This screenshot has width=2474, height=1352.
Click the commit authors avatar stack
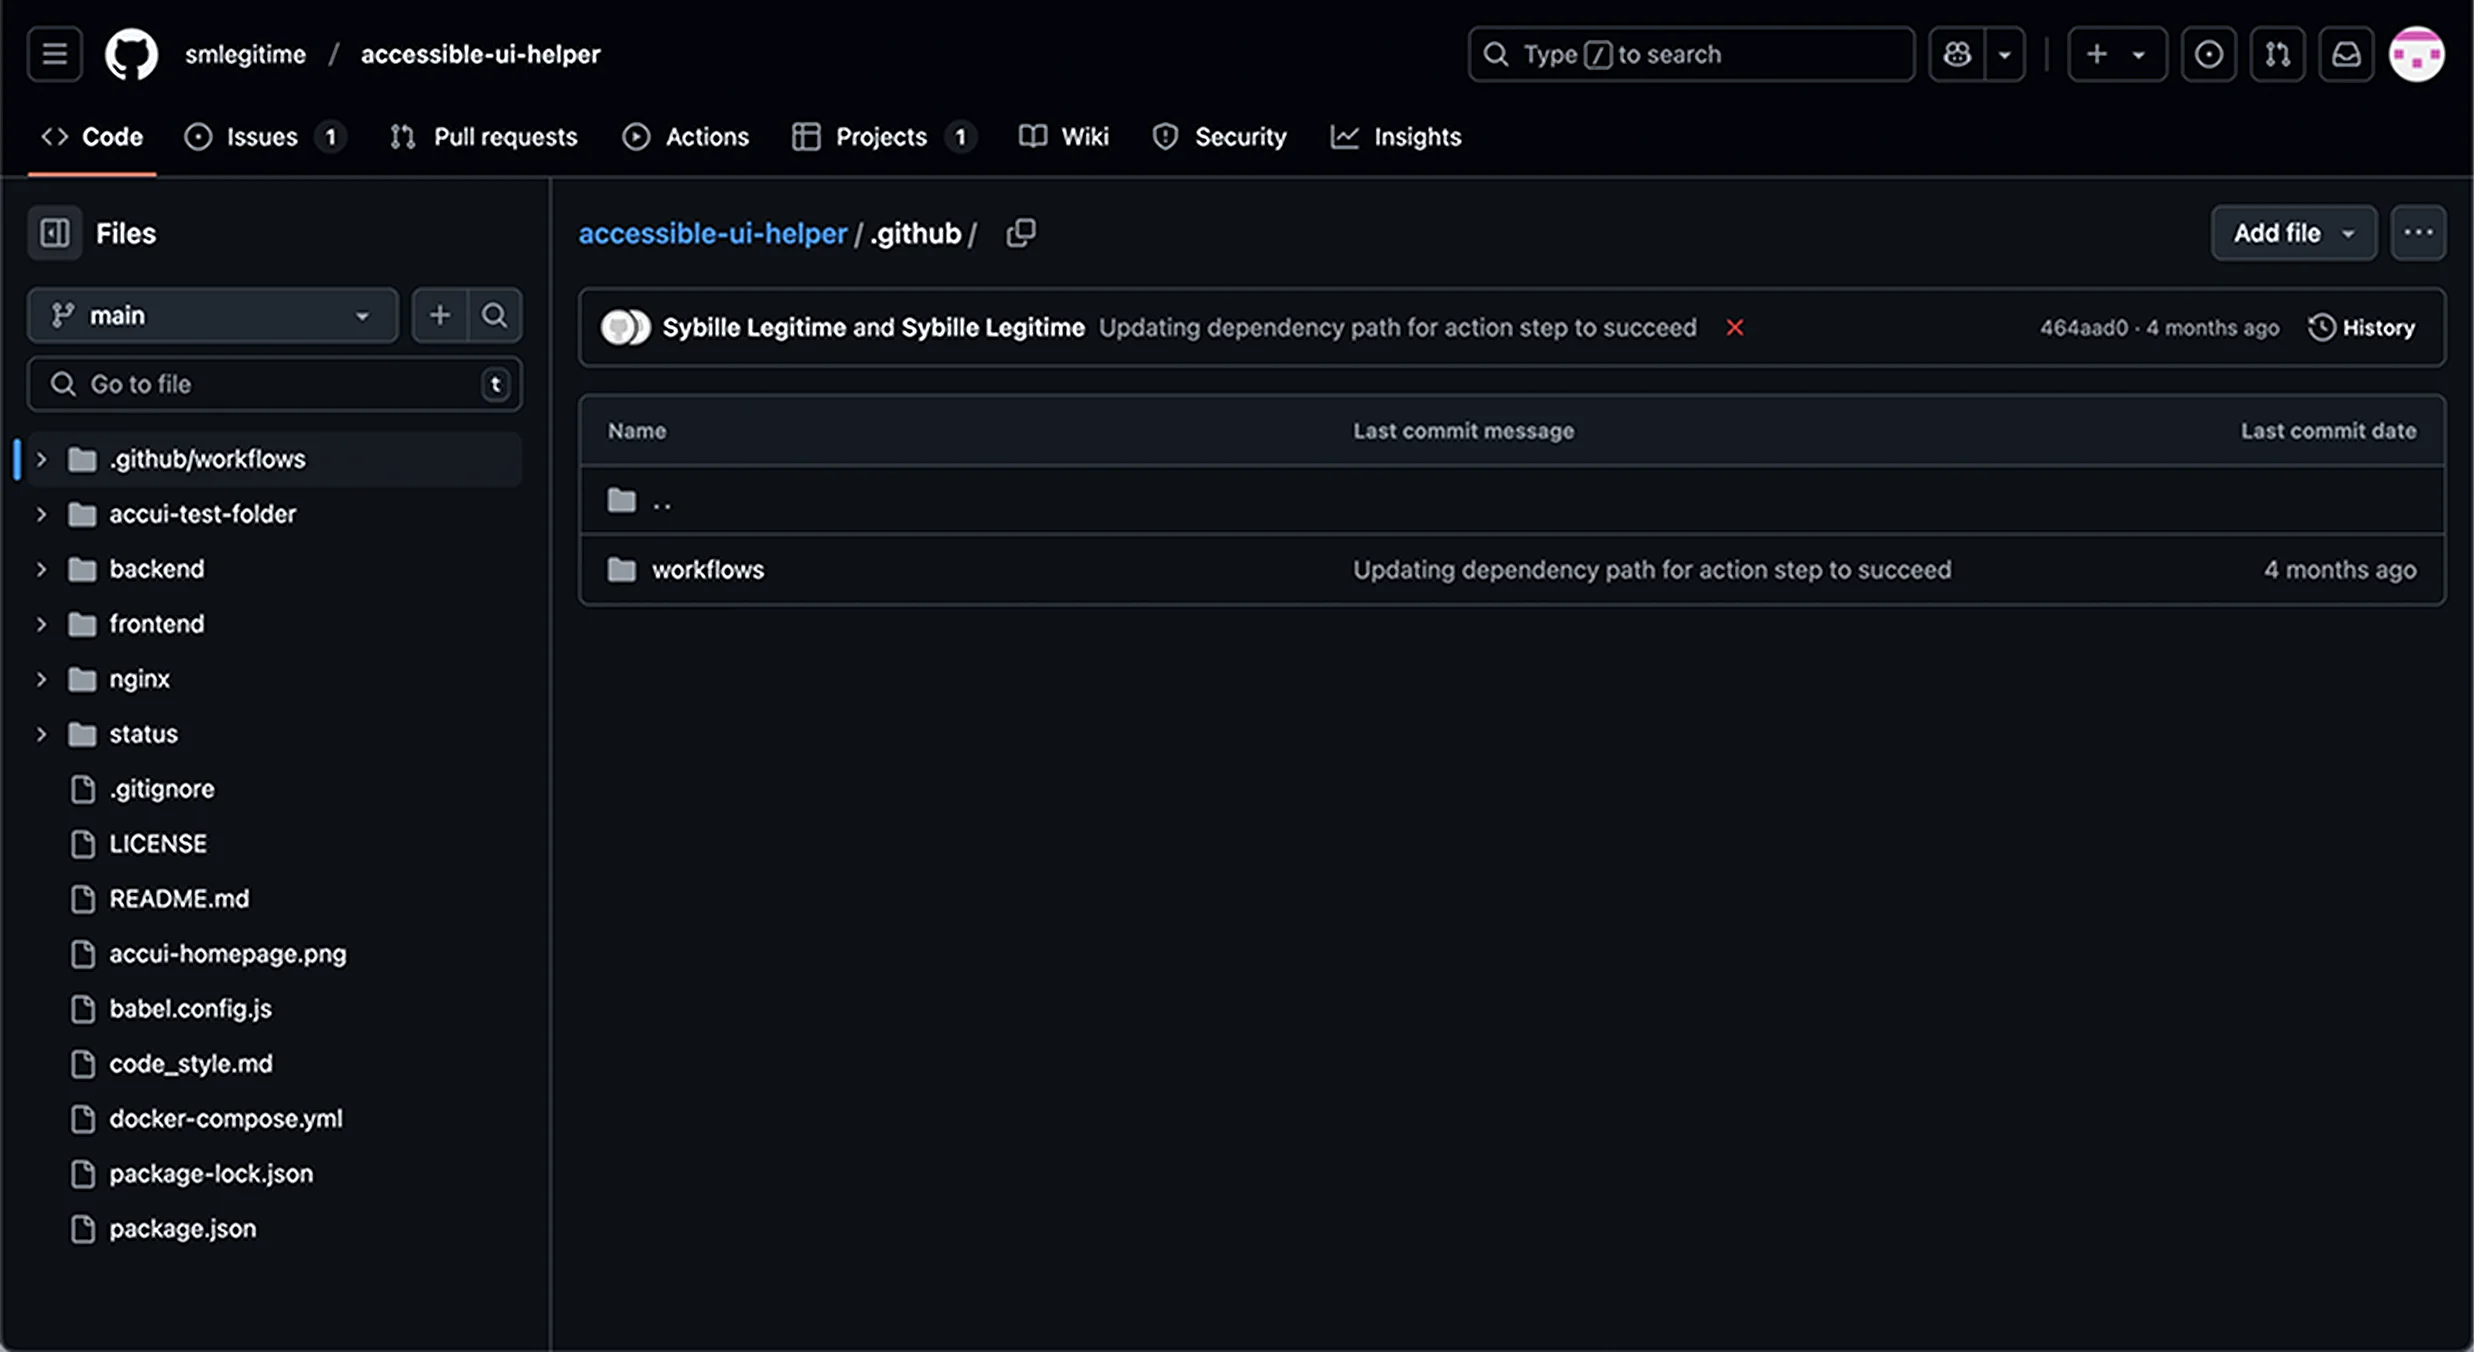(625, 328)
